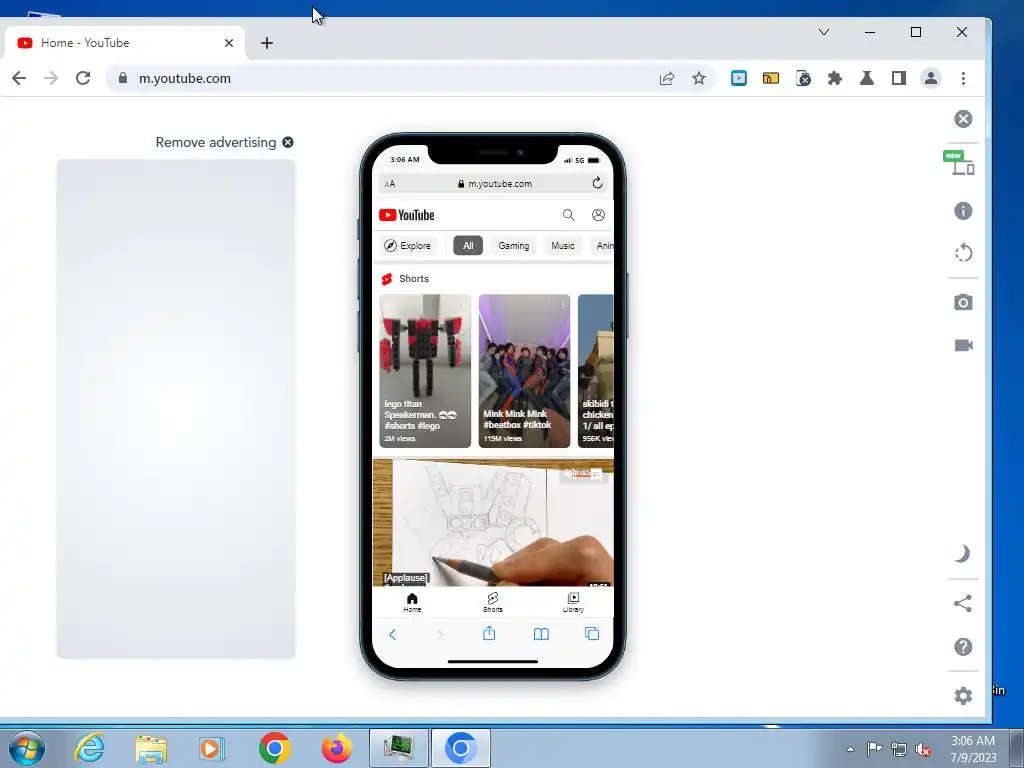The width and height of the screenshot is (1024, 768).
Task: Open the lego titan Speakerman short
Action: point(425,371)
